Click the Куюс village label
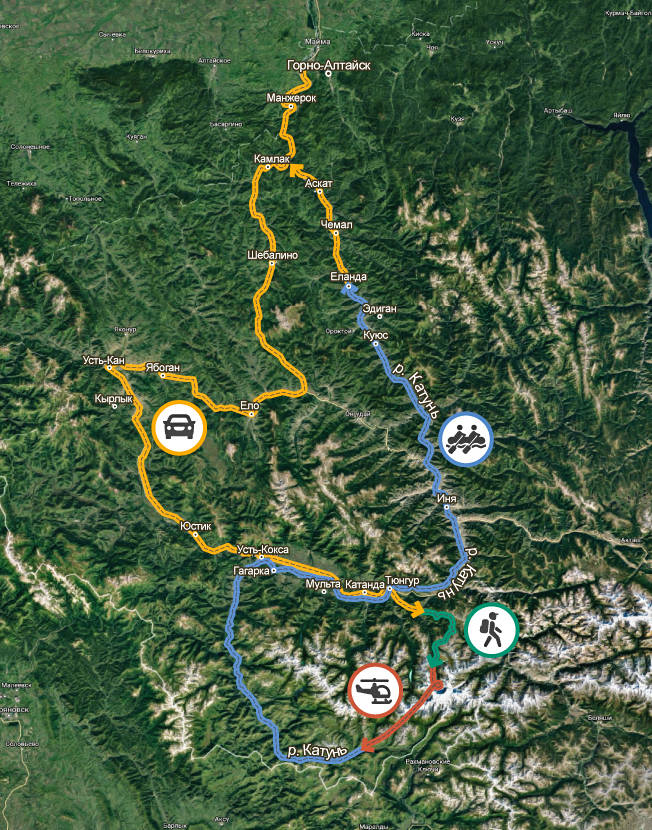The height and width of the screenshot is (830, 652). (x=376, y=336)
